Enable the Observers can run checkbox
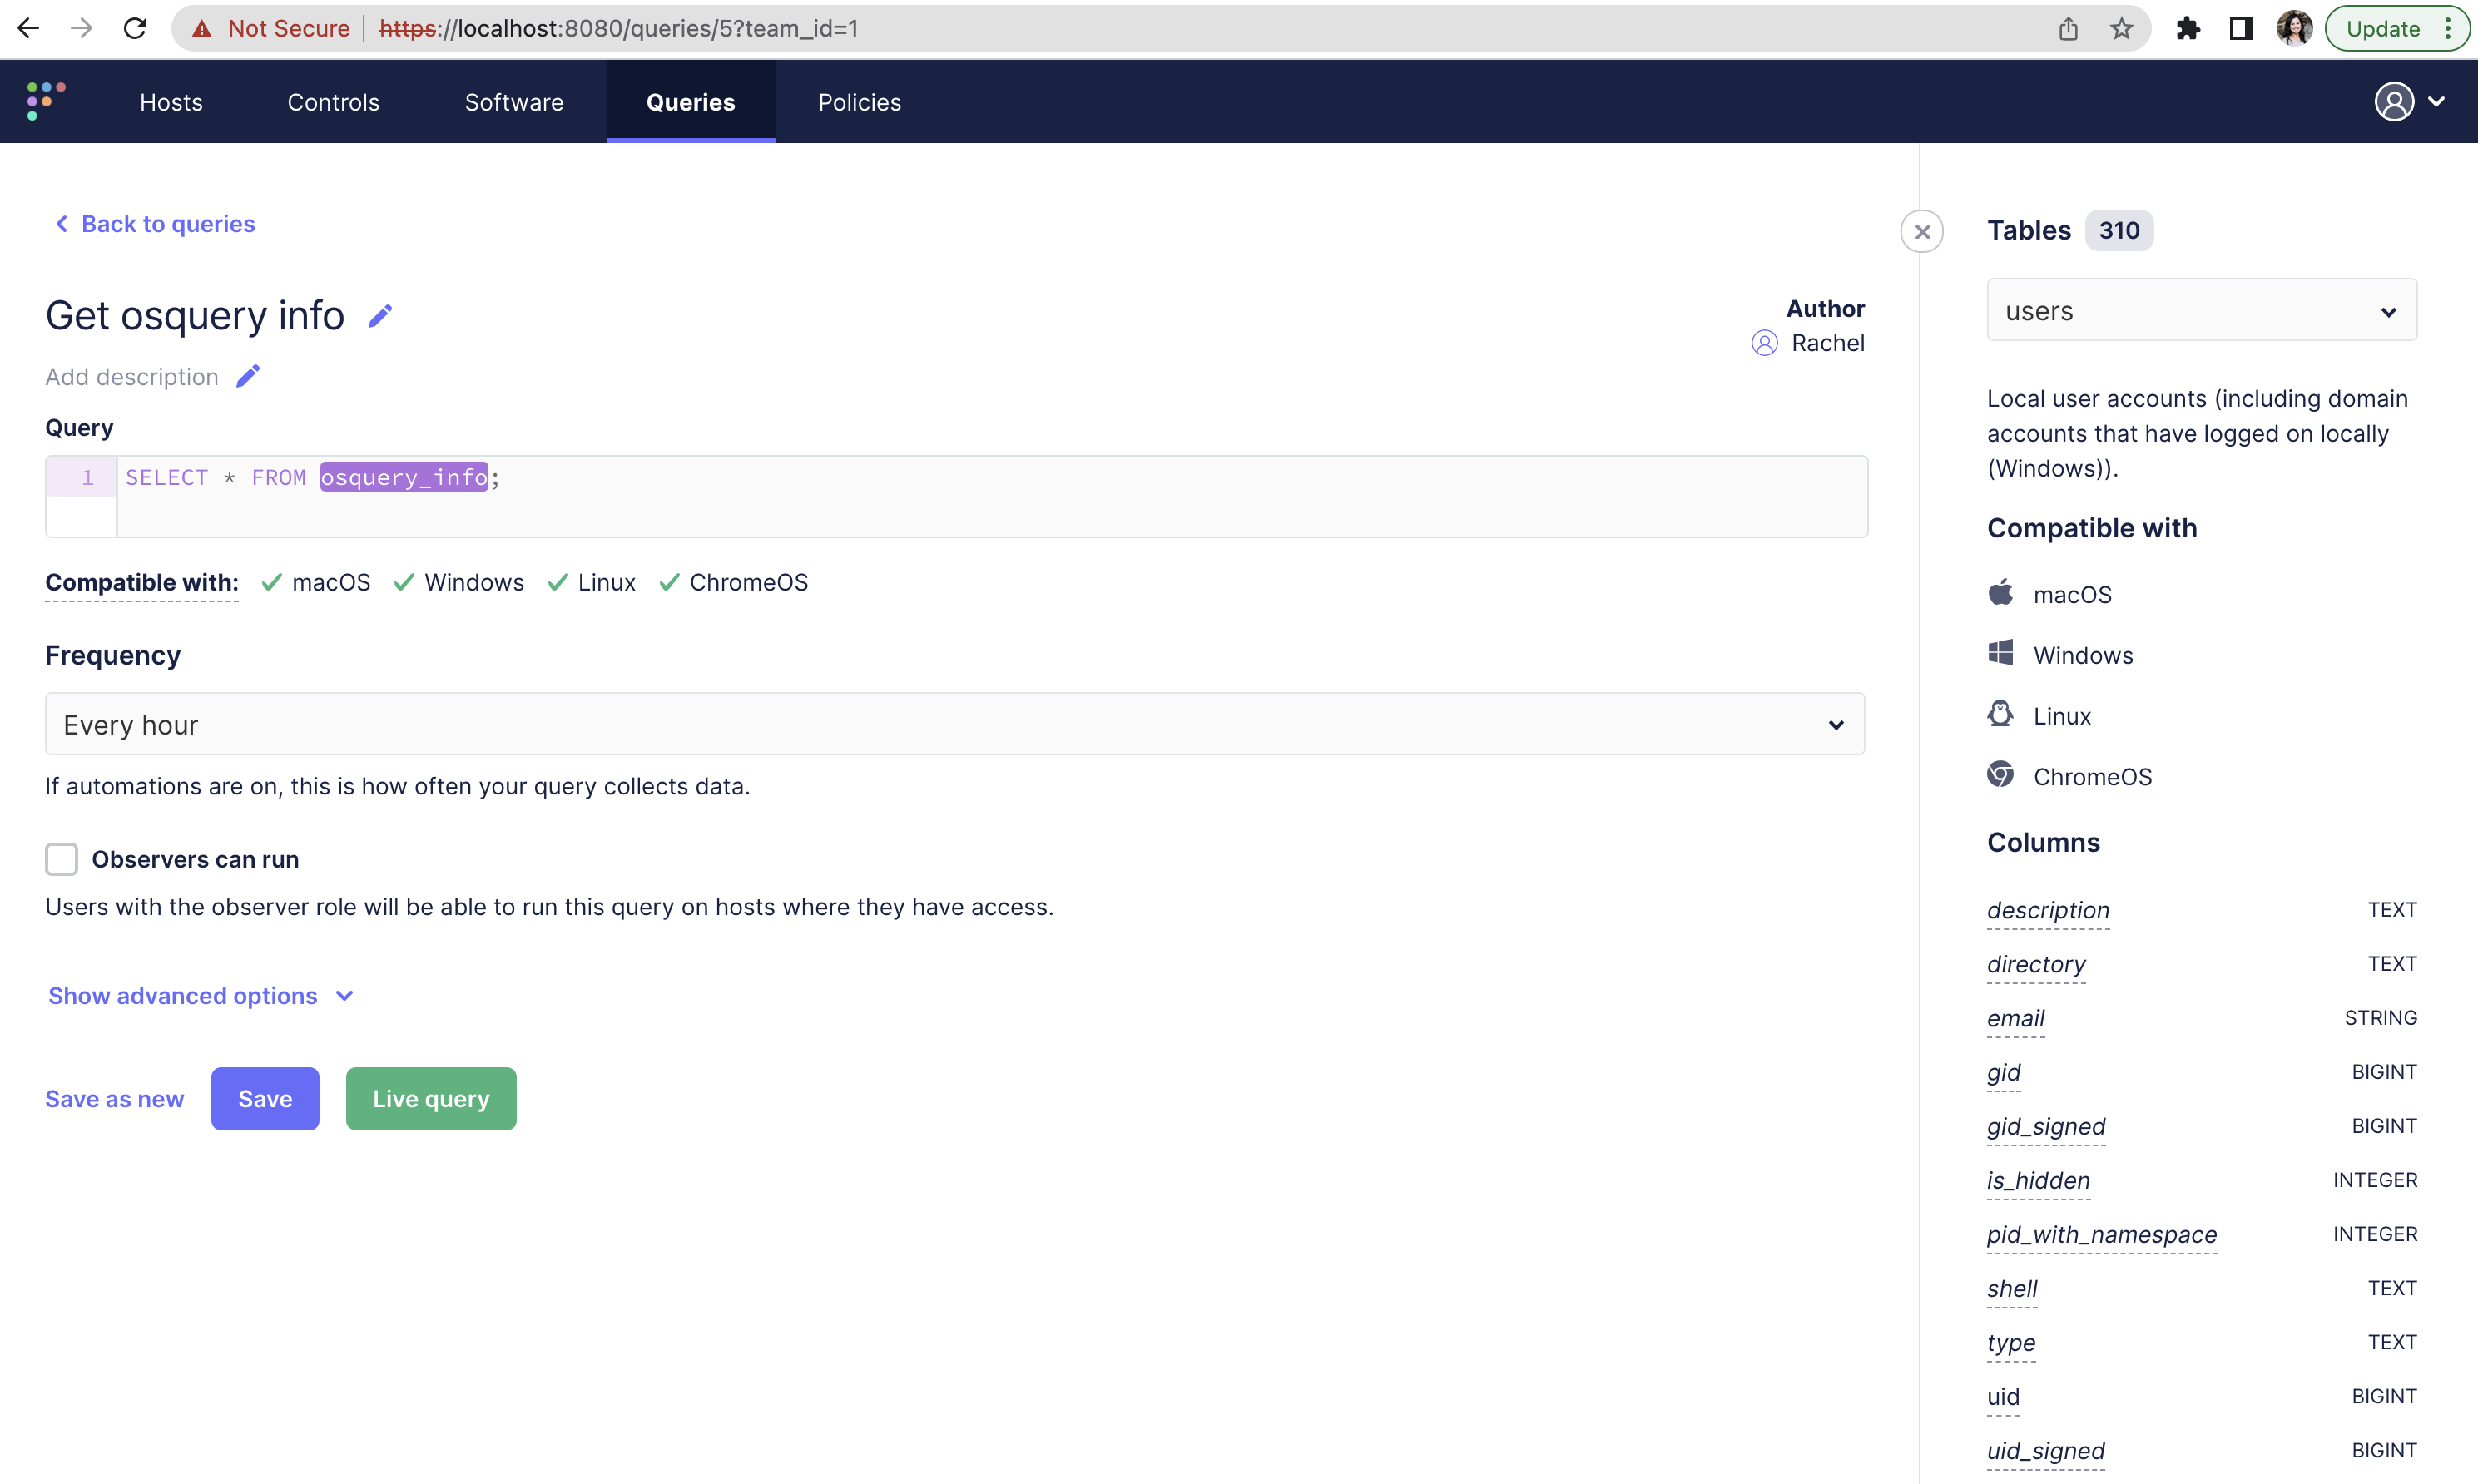The width and height of the screenshot is (2478, 1484). tap(61, 858)
